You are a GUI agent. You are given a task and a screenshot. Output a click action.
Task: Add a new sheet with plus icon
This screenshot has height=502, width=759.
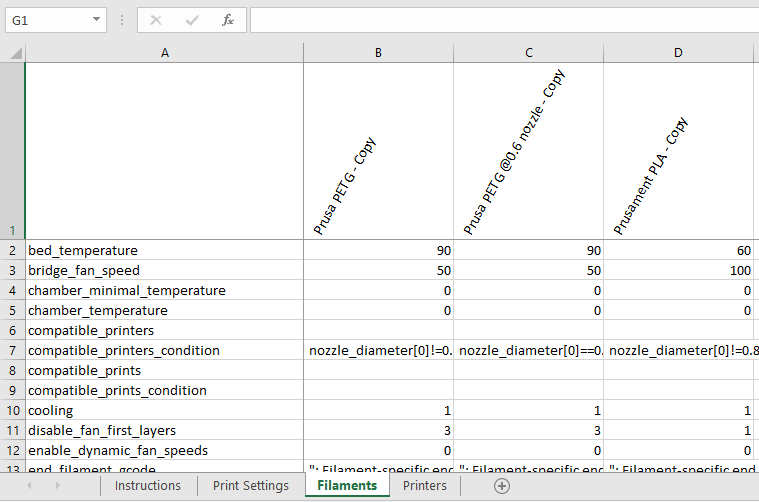pyautogui.click(x=502, y=486)
